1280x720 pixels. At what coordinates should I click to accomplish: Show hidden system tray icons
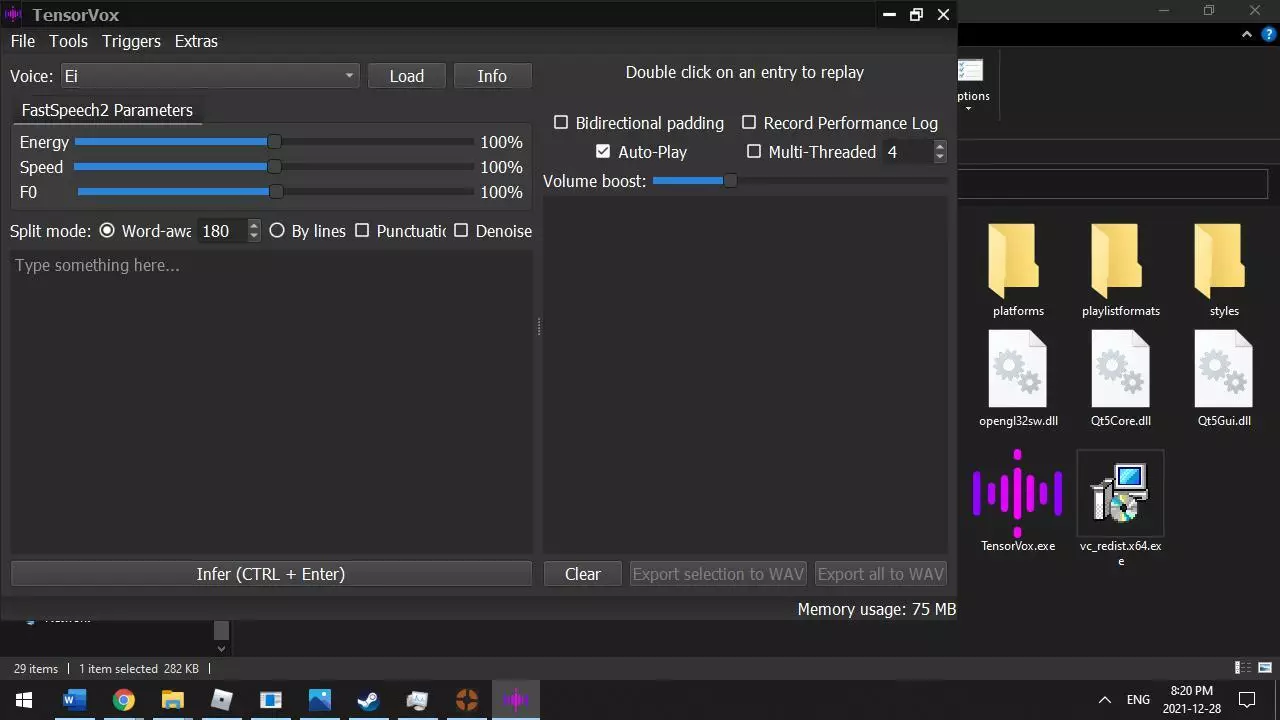tap(1104, 700)
